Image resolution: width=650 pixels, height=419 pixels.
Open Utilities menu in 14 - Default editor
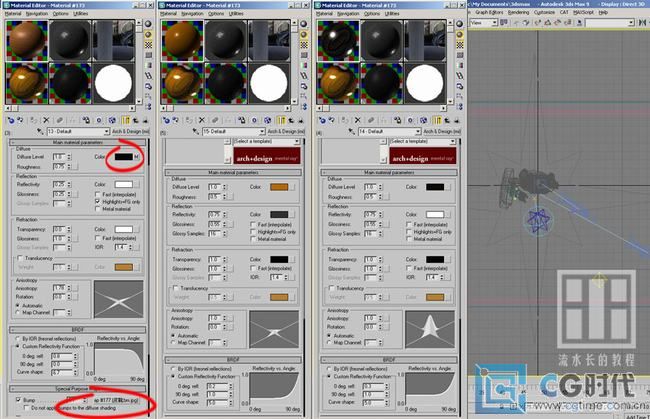coord(392,14)
